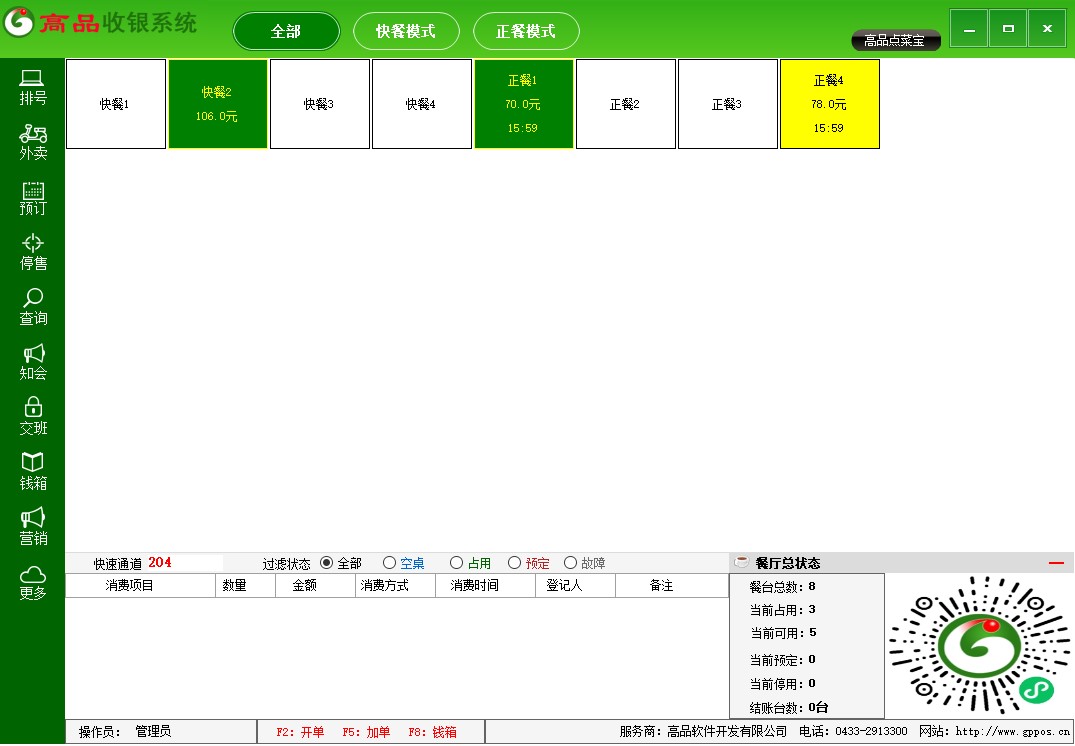1075x746 pixels.
Task: Select the 停售 stop-sale icon
Action: (33, 244)
